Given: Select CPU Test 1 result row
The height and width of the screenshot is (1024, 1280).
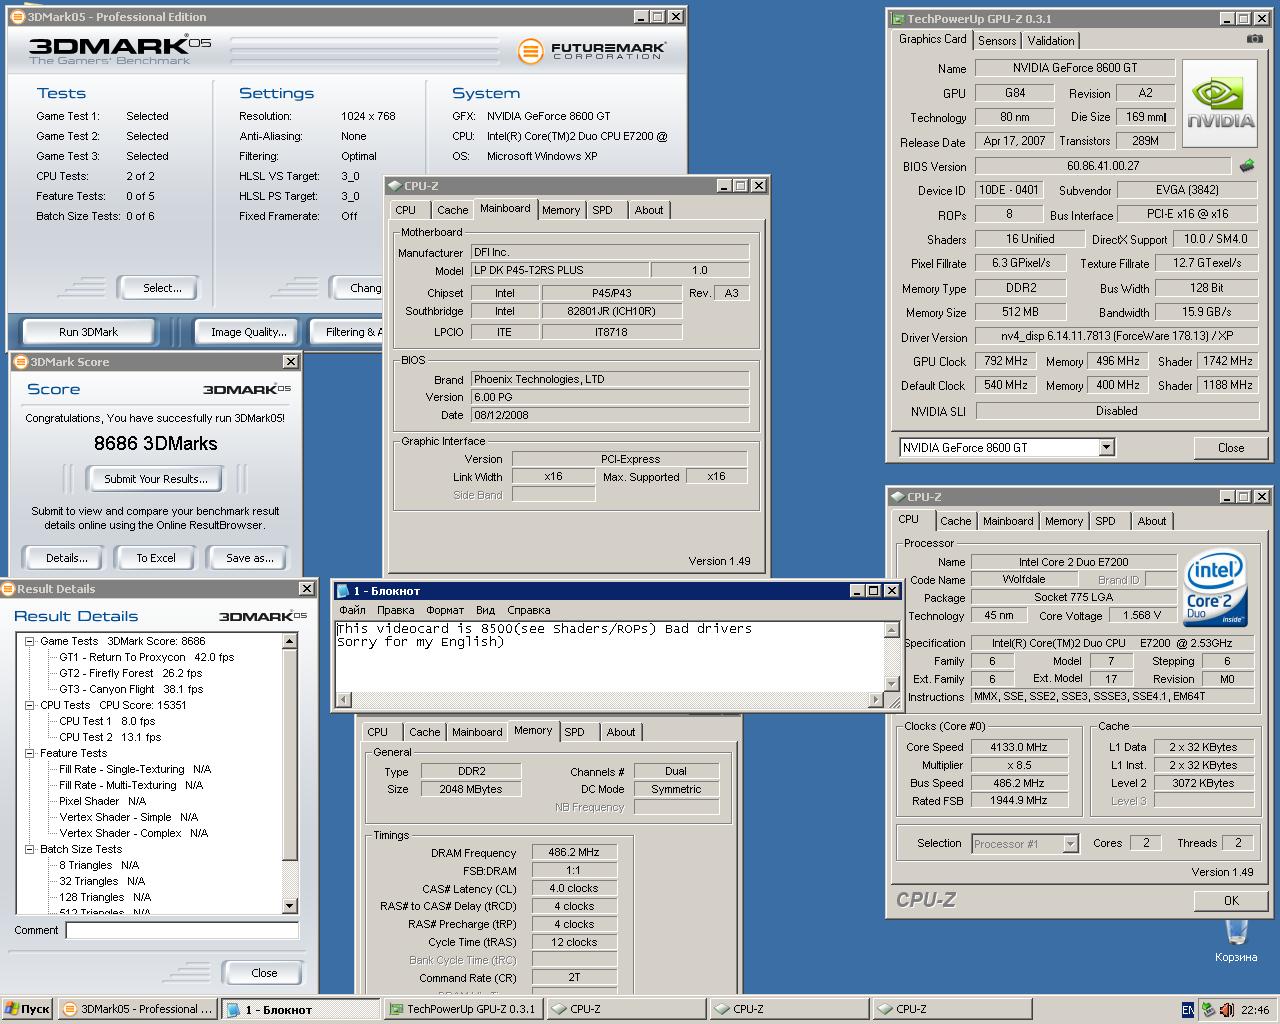Looking at the screenshot, I should 107,721.
